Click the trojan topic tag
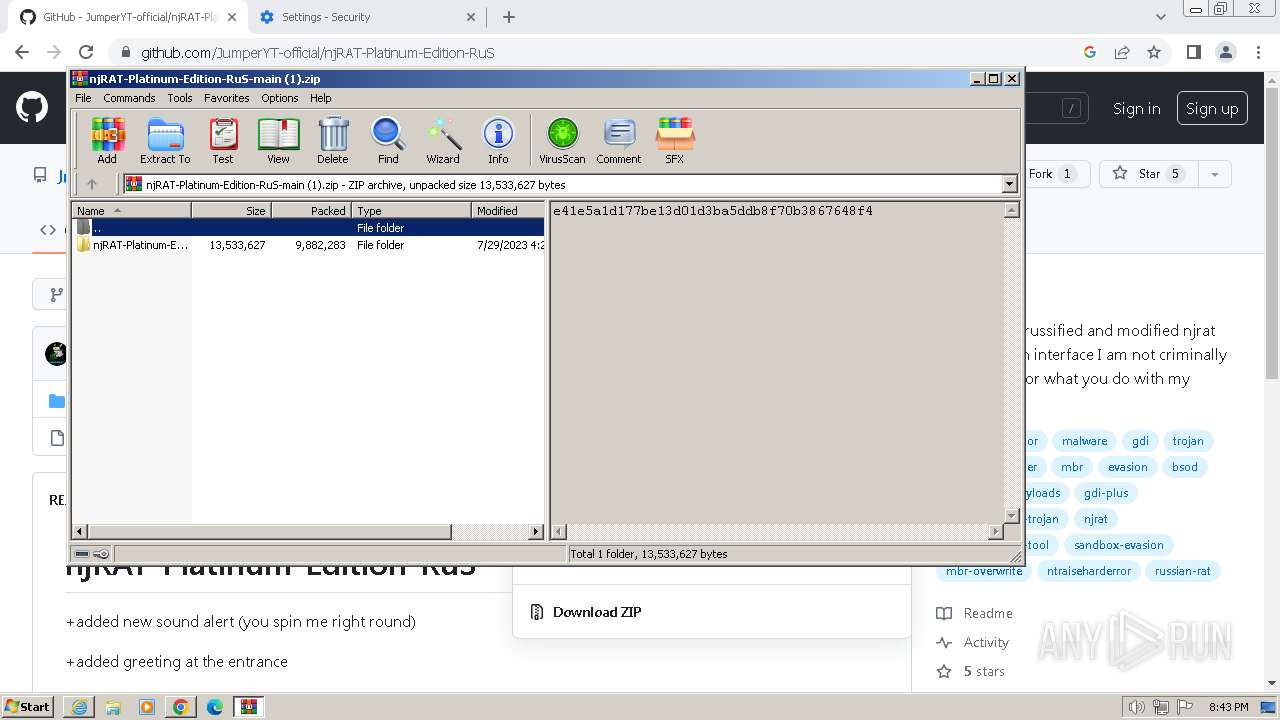Viewport: 1280px width, 720px height. coord(1188,441)
